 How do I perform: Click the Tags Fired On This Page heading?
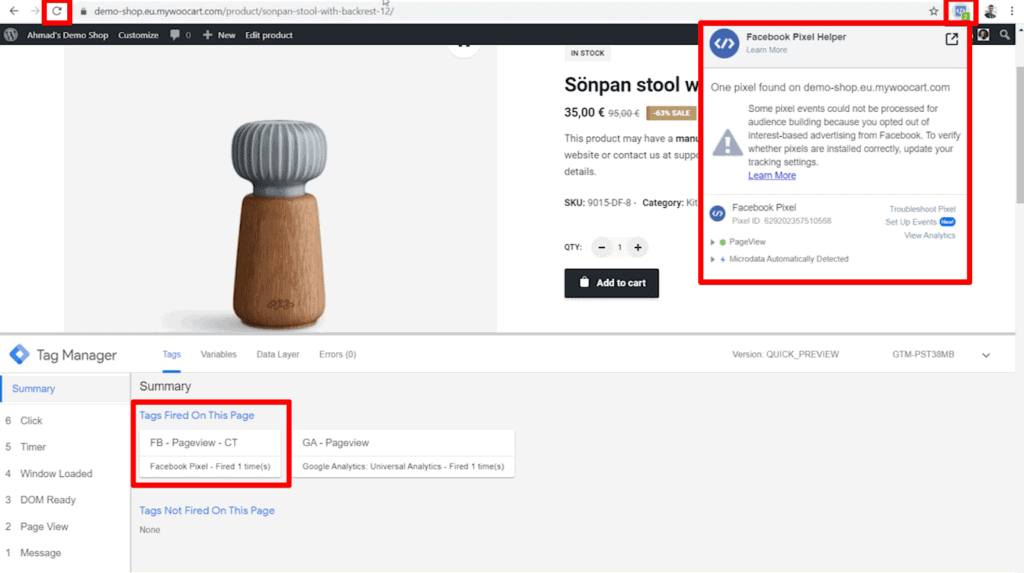point(197,416)
